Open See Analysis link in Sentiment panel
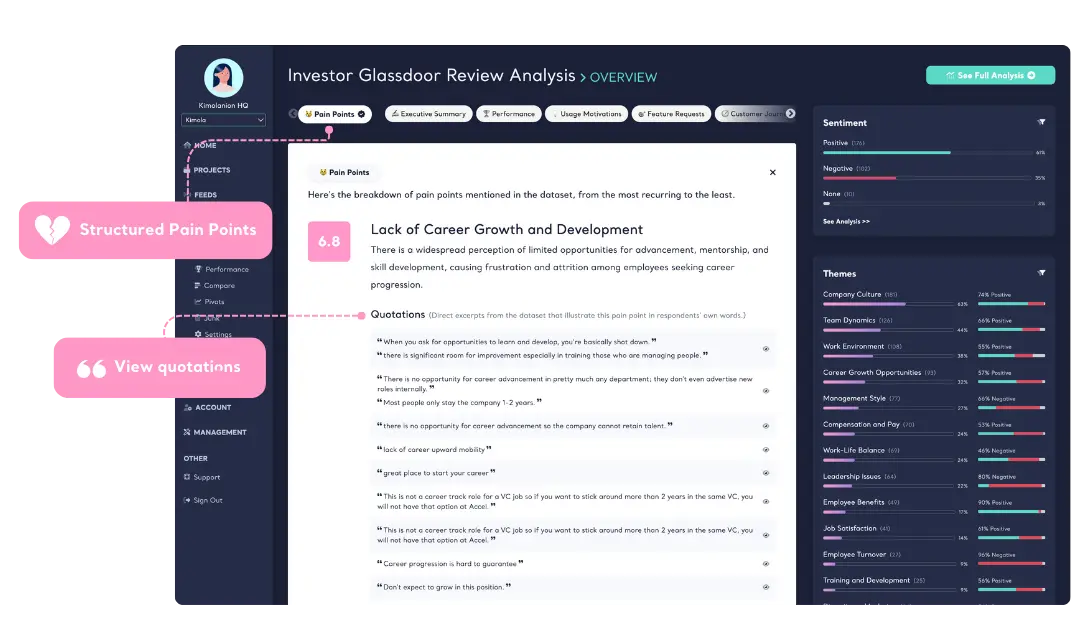Image resolution: width=1080 pixels, height=638 pixels. coord(845,221)
